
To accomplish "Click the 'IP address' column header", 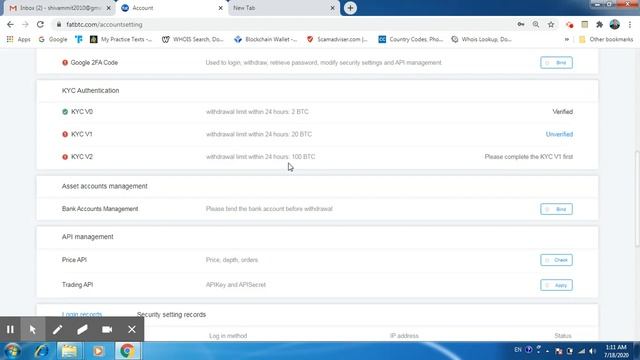I will click(x=404, y=336).
